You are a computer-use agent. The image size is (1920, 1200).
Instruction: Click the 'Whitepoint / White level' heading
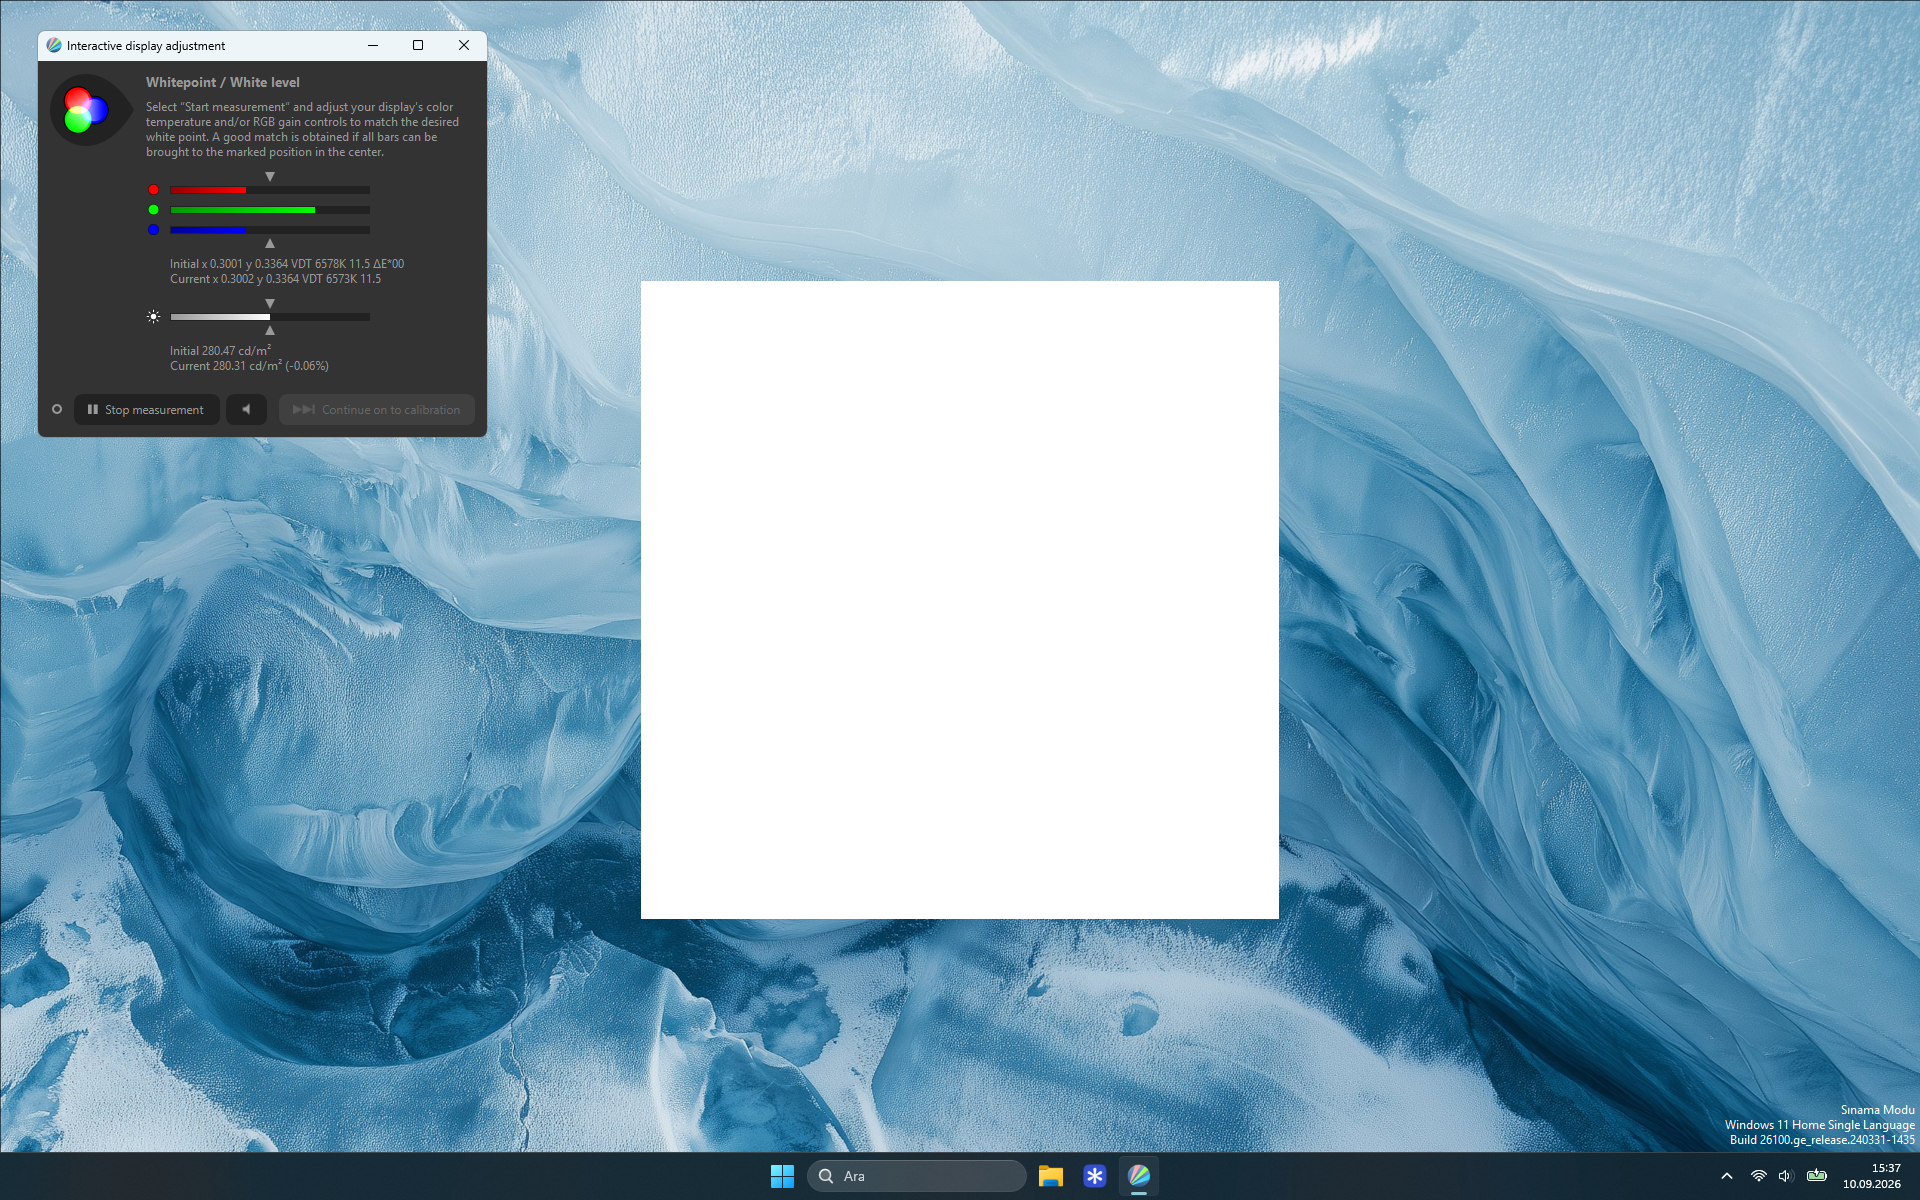click(x=223, y=83)
